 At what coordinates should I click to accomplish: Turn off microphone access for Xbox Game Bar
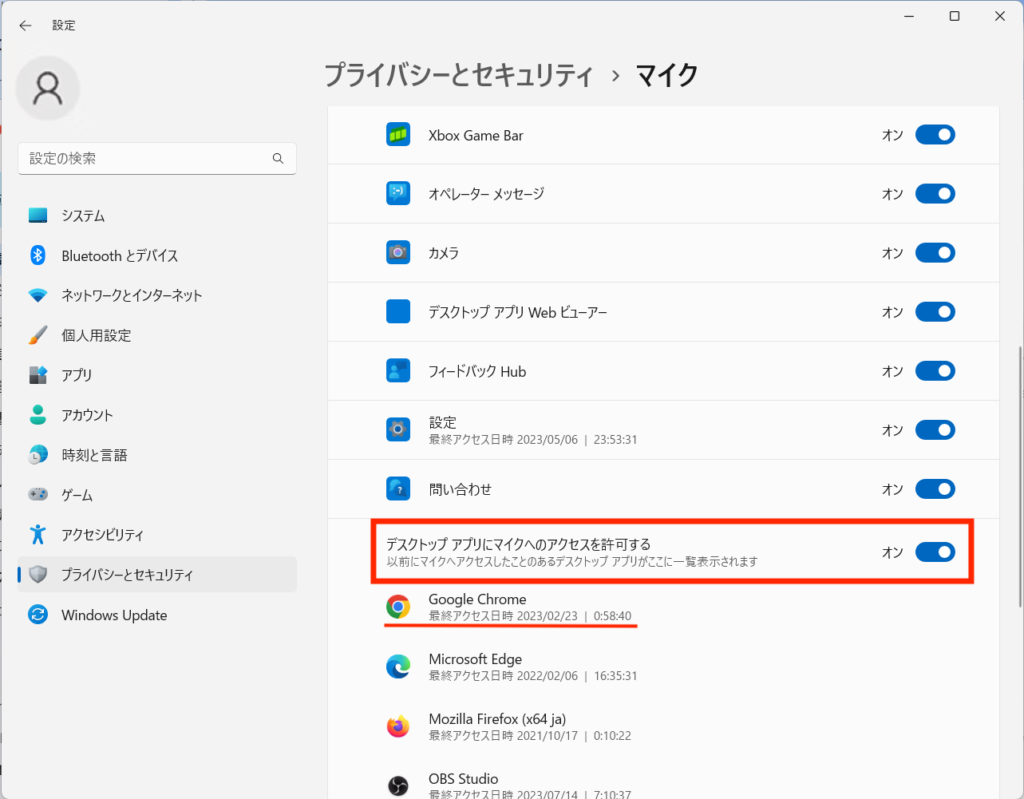click(x=935, y=135)
